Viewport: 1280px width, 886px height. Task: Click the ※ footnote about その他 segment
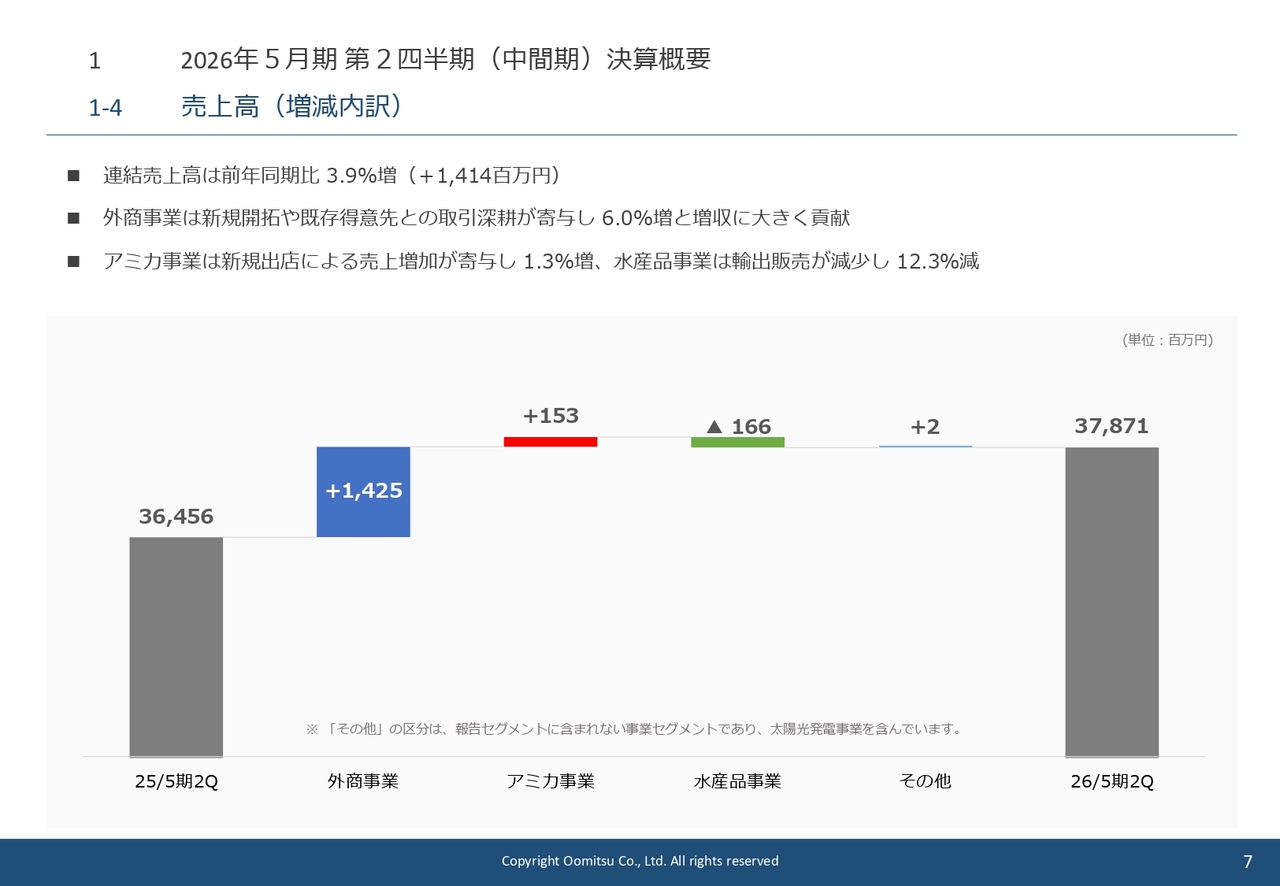633,729
